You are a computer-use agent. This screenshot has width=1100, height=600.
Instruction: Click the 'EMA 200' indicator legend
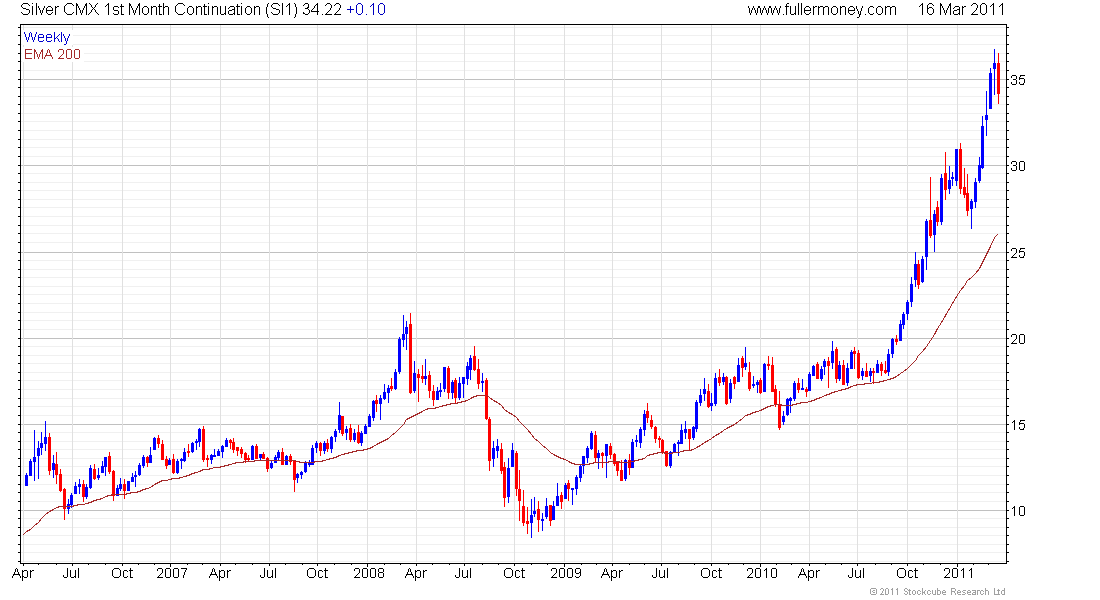52,54
